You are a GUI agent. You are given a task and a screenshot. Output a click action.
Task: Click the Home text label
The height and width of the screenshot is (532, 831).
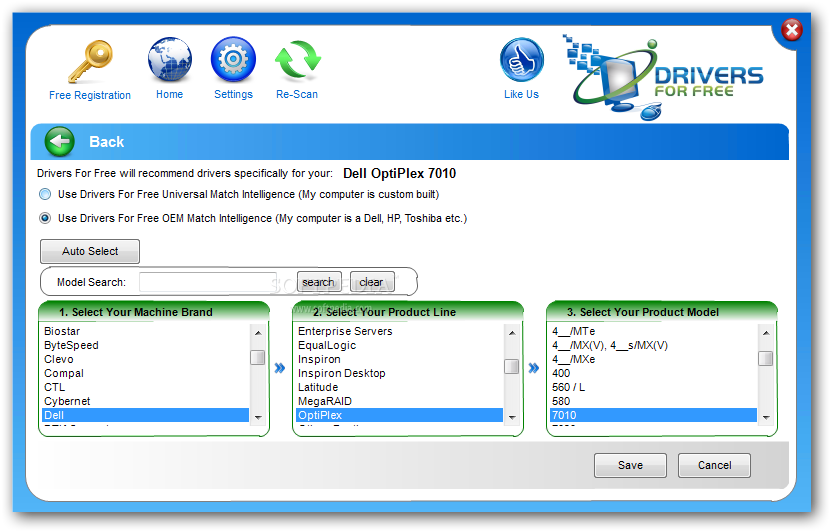click(x=170, y=94)
